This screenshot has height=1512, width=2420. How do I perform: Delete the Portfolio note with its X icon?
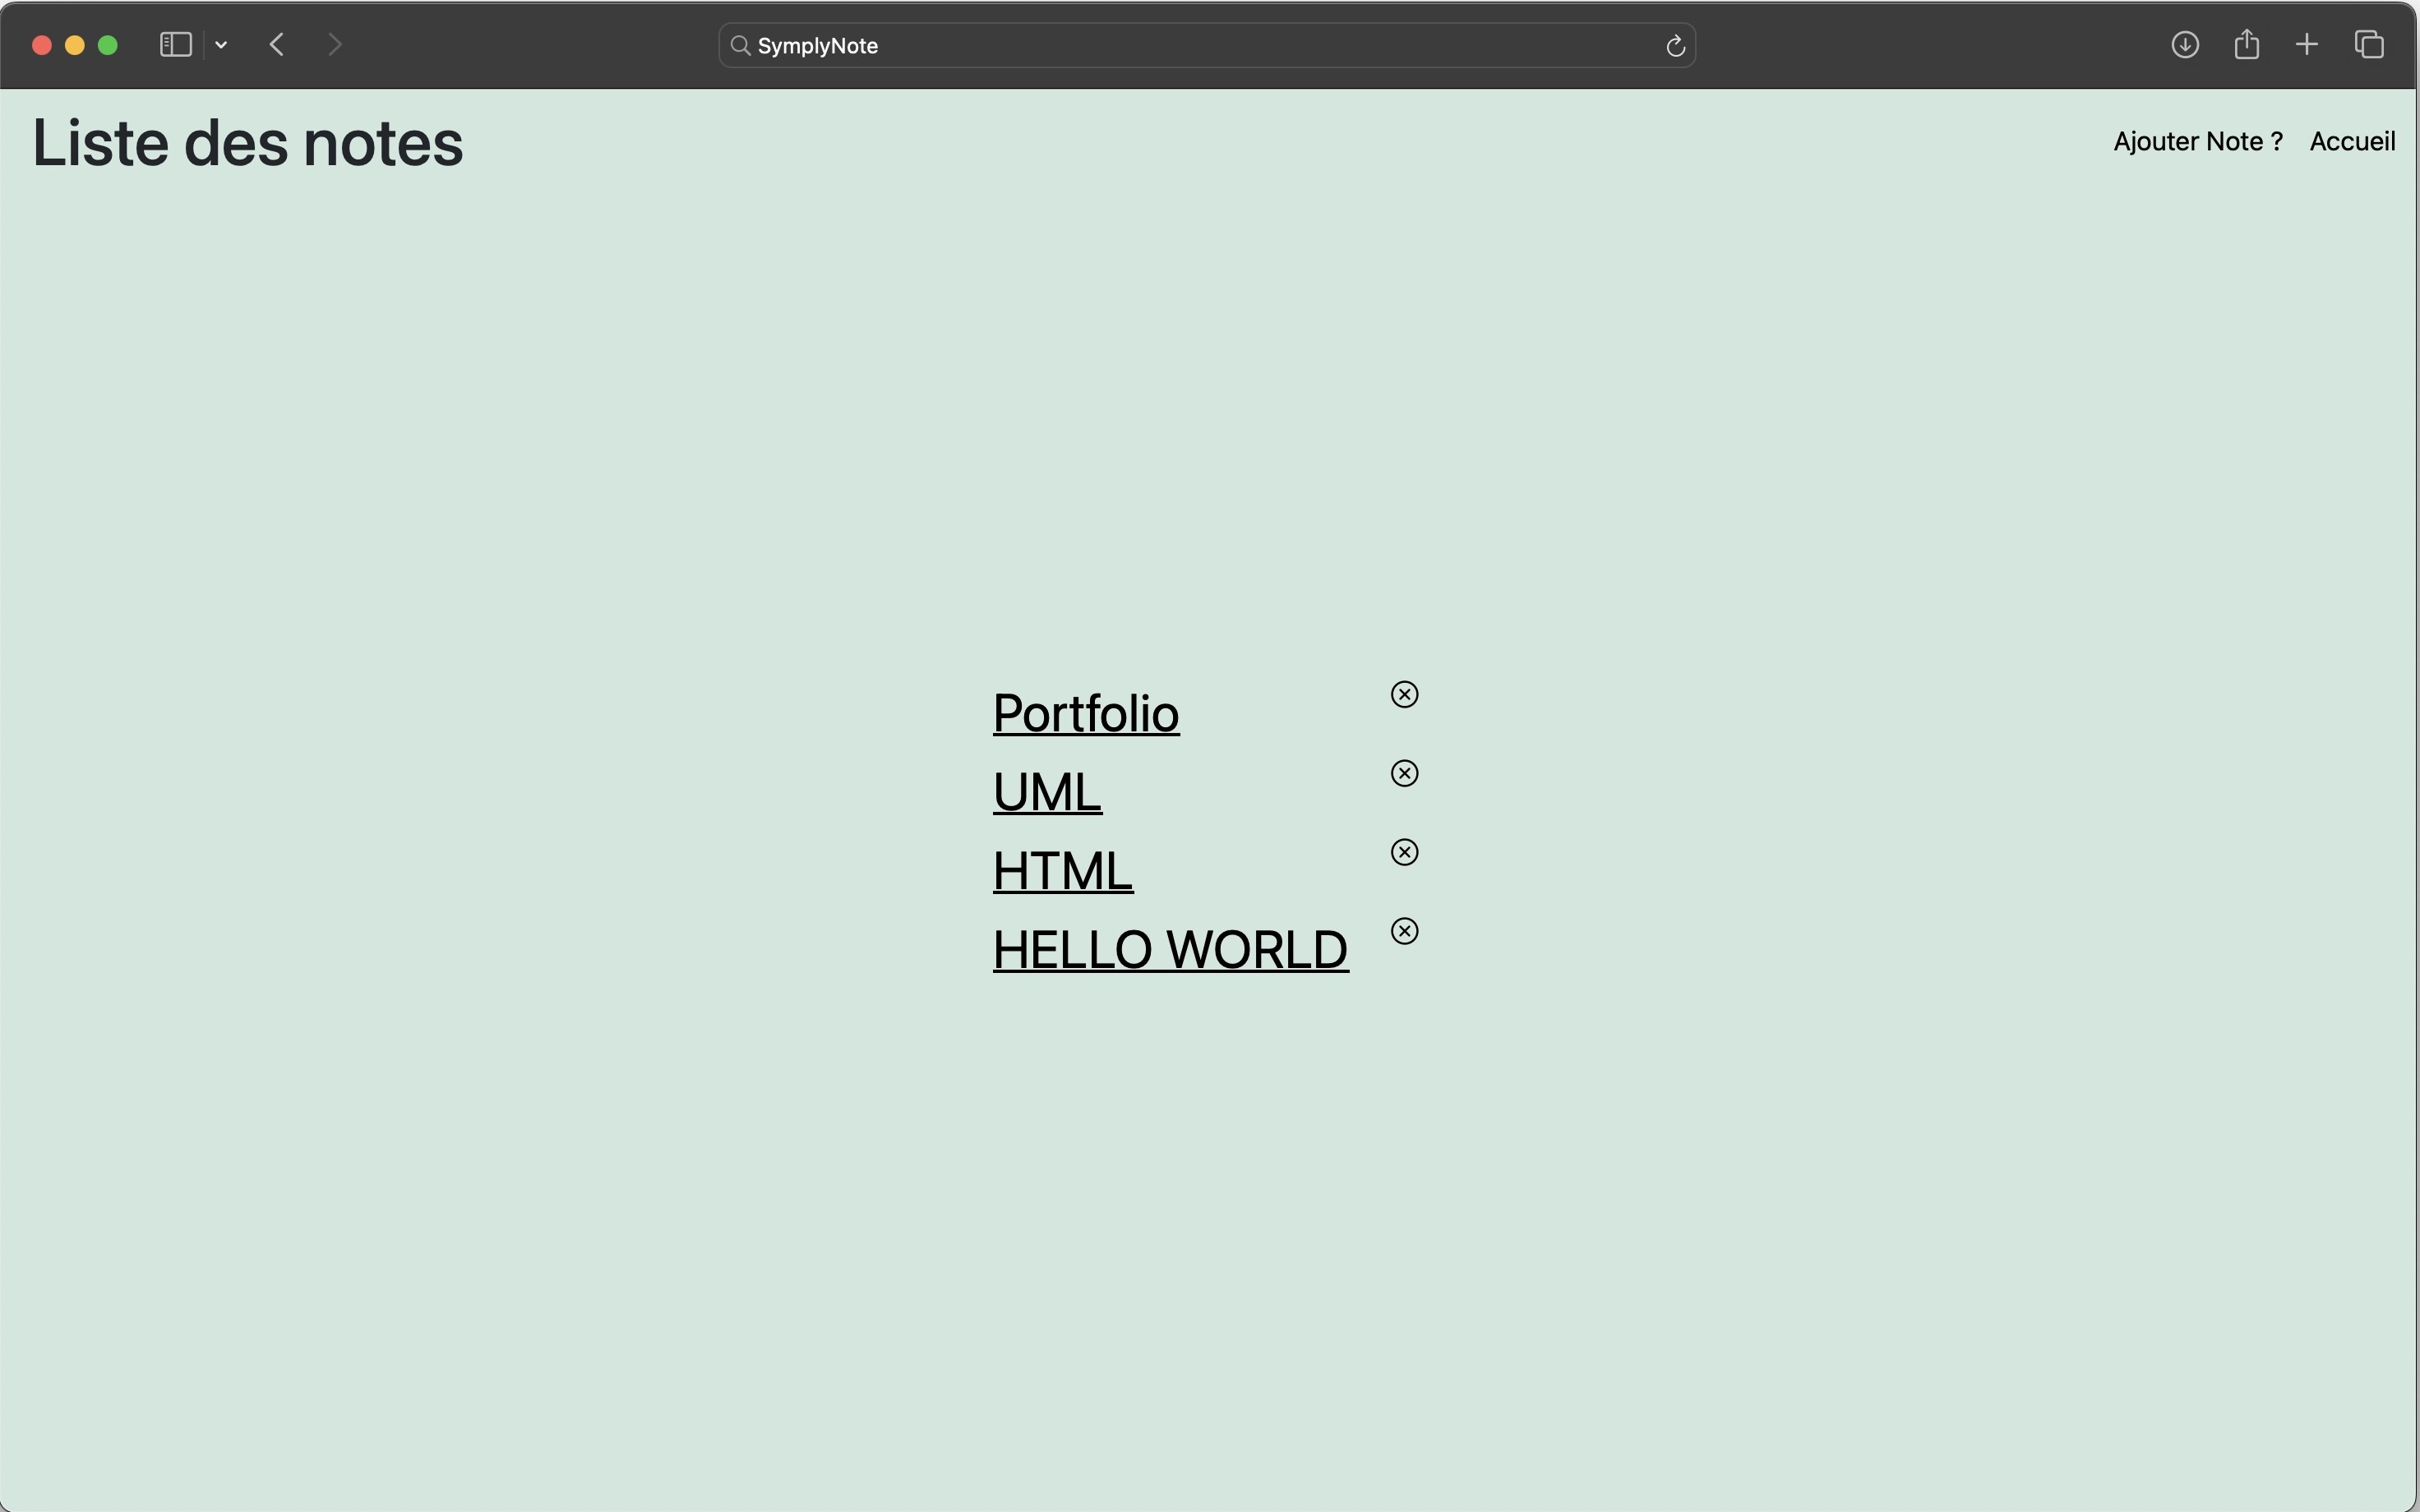tap(1404, 694)
